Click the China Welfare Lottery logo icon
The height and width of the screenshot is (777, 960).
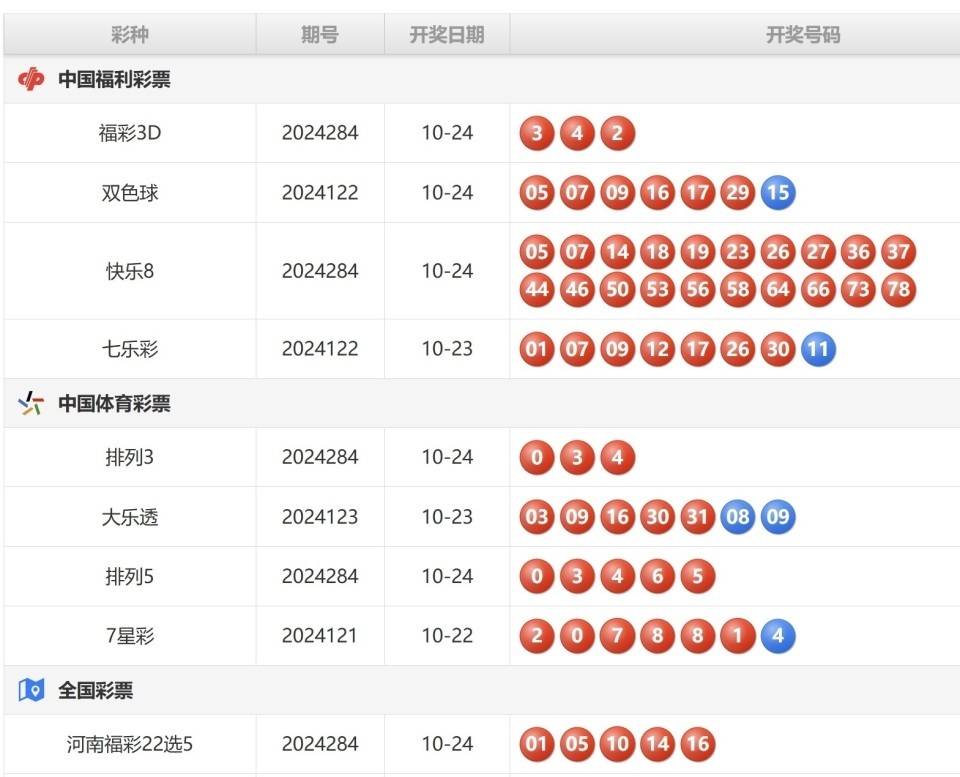(31, 79)
